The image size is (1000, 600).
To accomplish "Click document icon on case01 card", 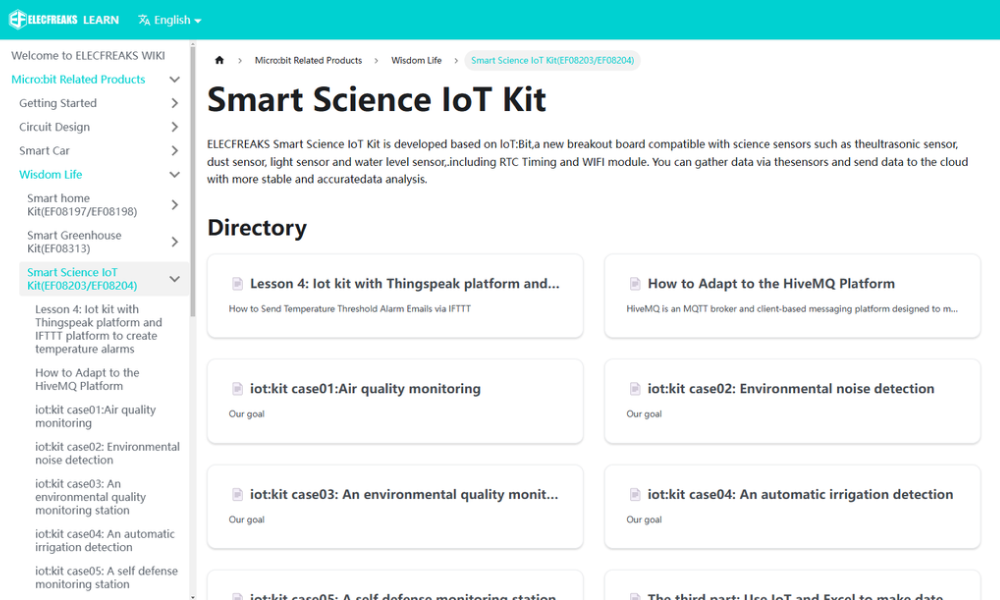I will 237,388.
